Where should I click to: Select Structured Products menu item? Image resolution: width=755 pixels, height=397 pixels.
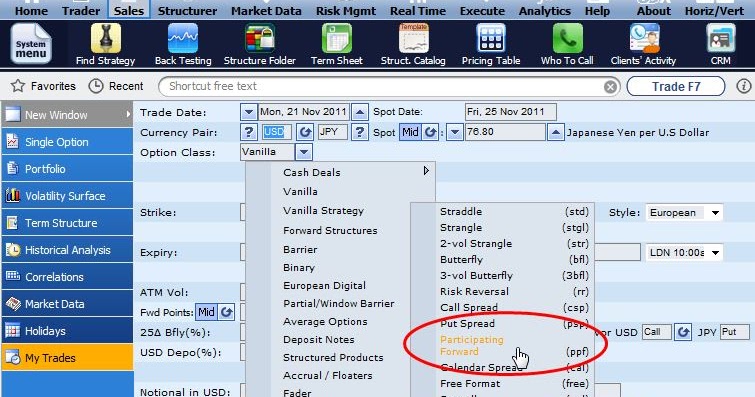pyautogui.click(x=333, y=357)
